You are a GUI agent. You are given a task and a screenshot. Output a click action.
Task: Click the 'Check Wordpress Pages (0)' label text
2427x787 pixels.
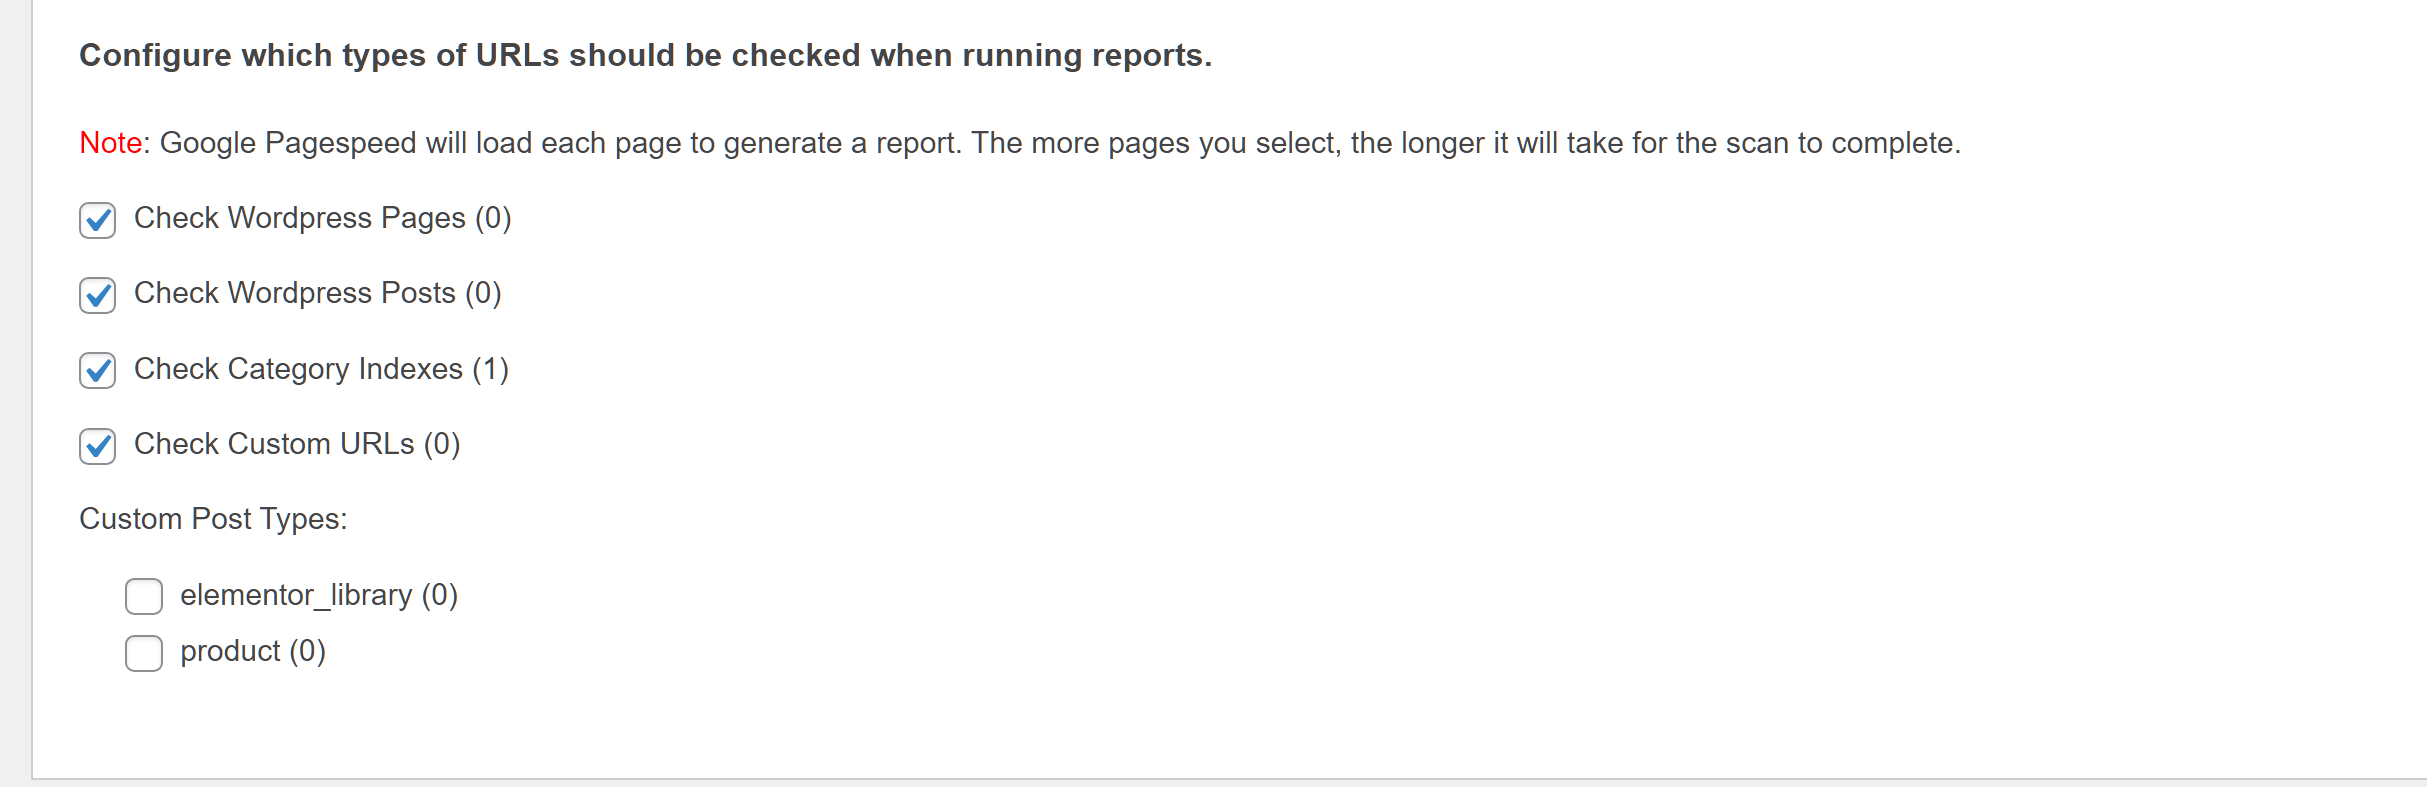(x=323, y=218)
